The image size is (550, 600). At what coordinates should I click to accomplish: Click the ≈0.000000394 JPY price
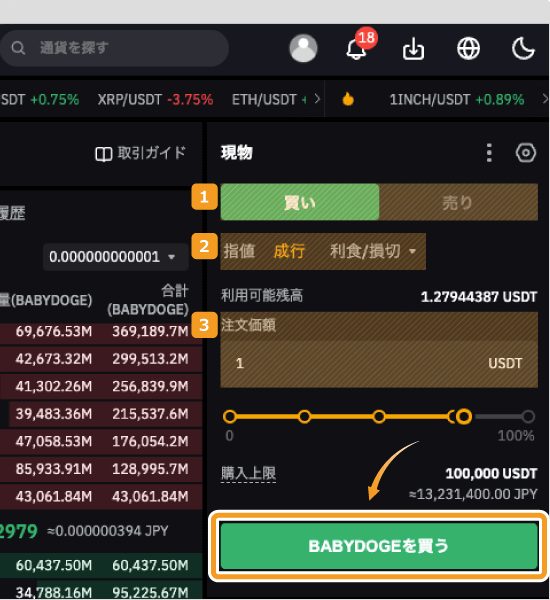pyautogui.click(x=108, y=531)
